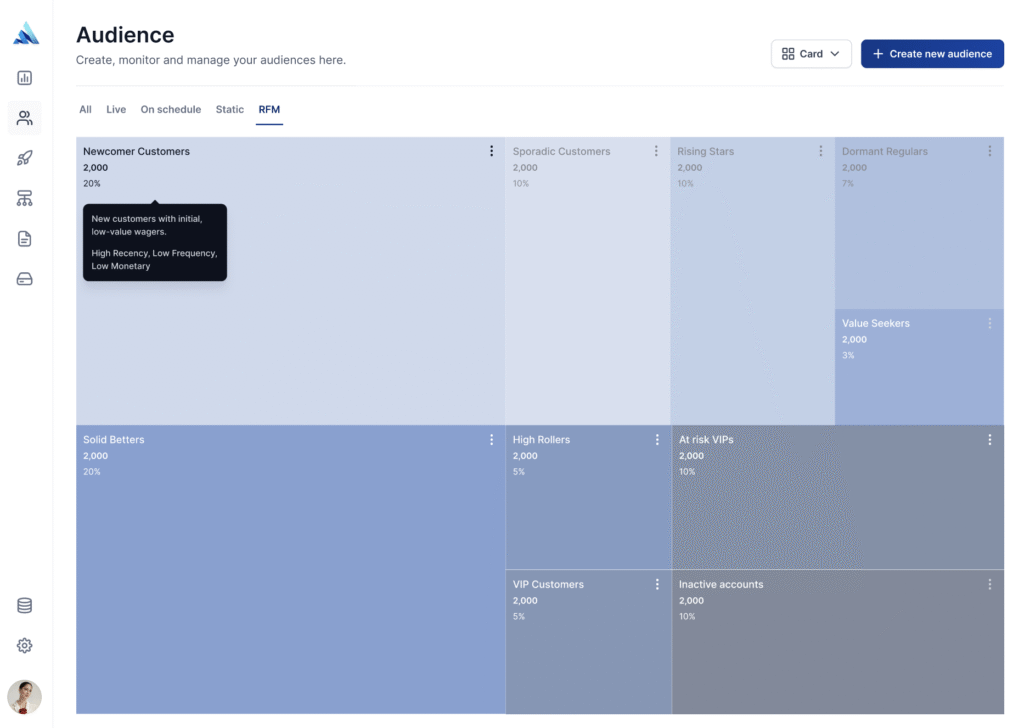This screenshot has height=728, width=1024.
Task: Open Newcomer Customers three-dot menu
Action: [492, 151]
